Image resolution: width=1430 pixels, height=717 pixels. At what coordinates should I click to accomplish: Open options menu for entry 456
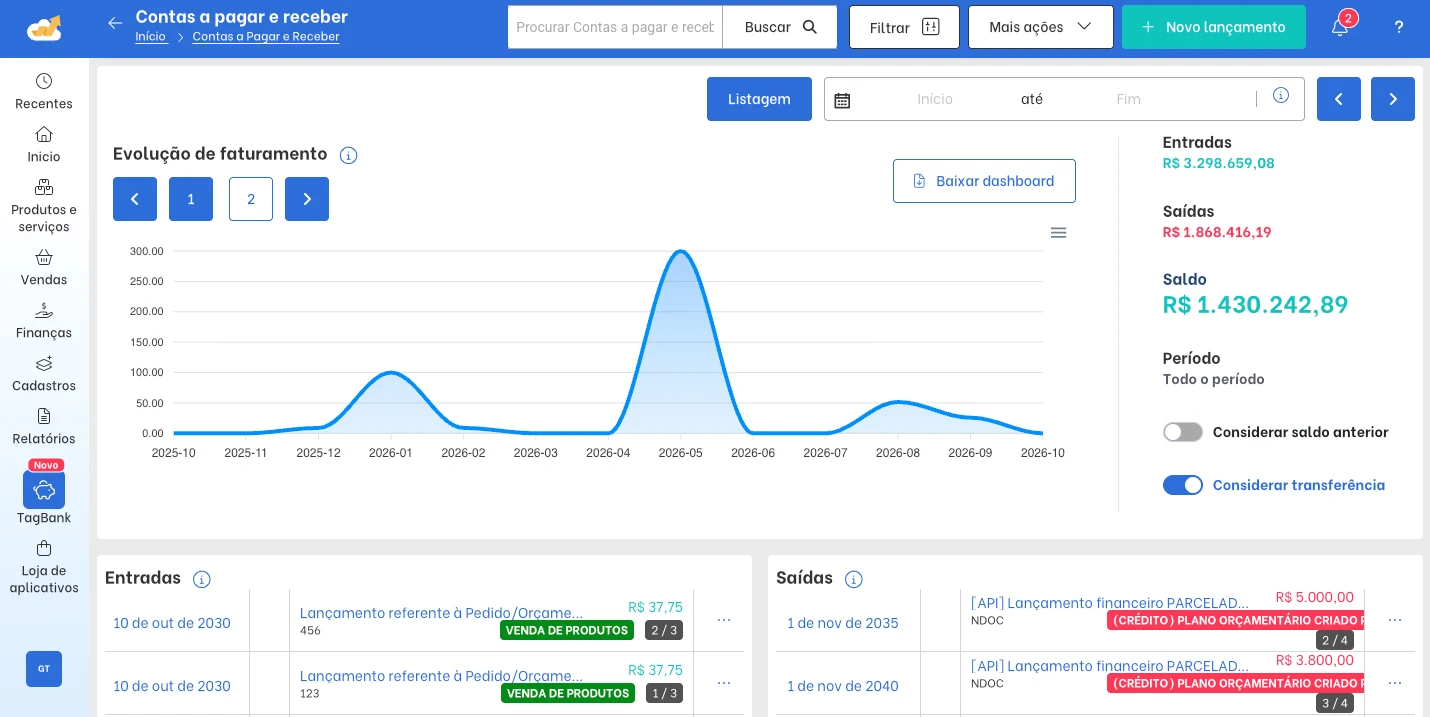coord(724,620)
